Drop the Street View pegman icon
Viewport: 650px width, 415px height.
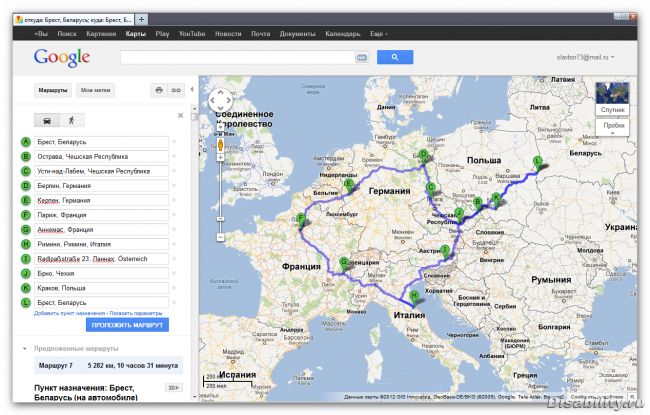tap(222, 145)
